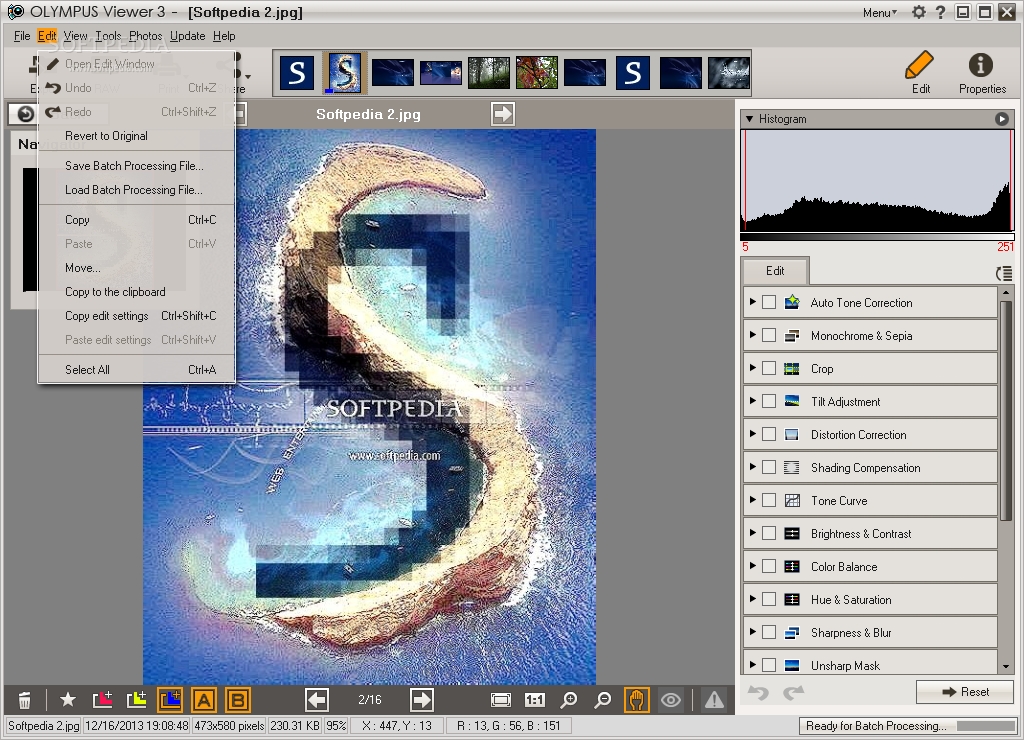The image size is (1024, 740).
Task: Click the histogram range bar below graph
Action: tap(877, 236)
